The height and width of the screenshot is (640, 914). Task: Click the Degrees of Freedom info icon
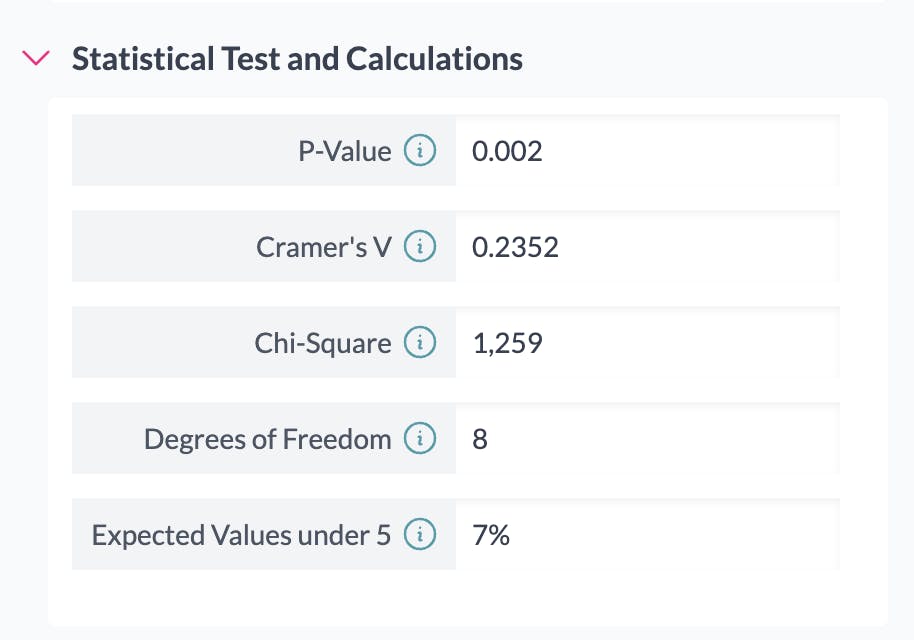pyautogui.click(x=420, y=440)
